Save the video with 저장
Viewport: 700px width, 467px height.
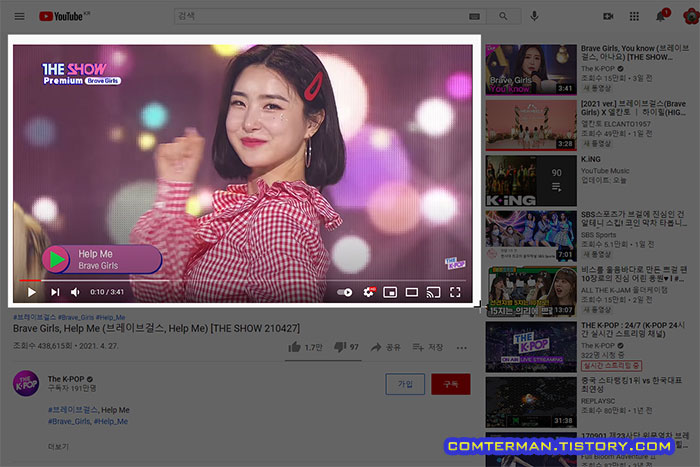click(428, 347)
